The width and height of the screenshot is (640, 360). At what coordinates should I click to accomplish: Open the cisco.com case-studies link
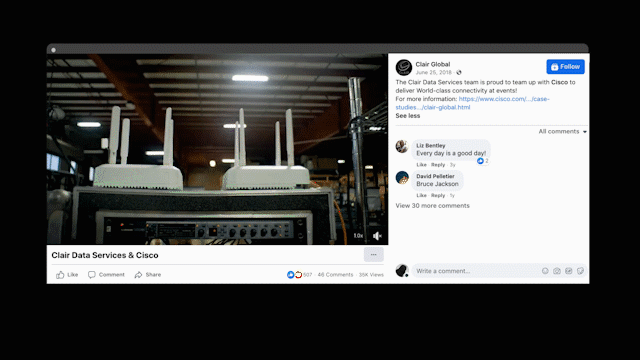472,103
